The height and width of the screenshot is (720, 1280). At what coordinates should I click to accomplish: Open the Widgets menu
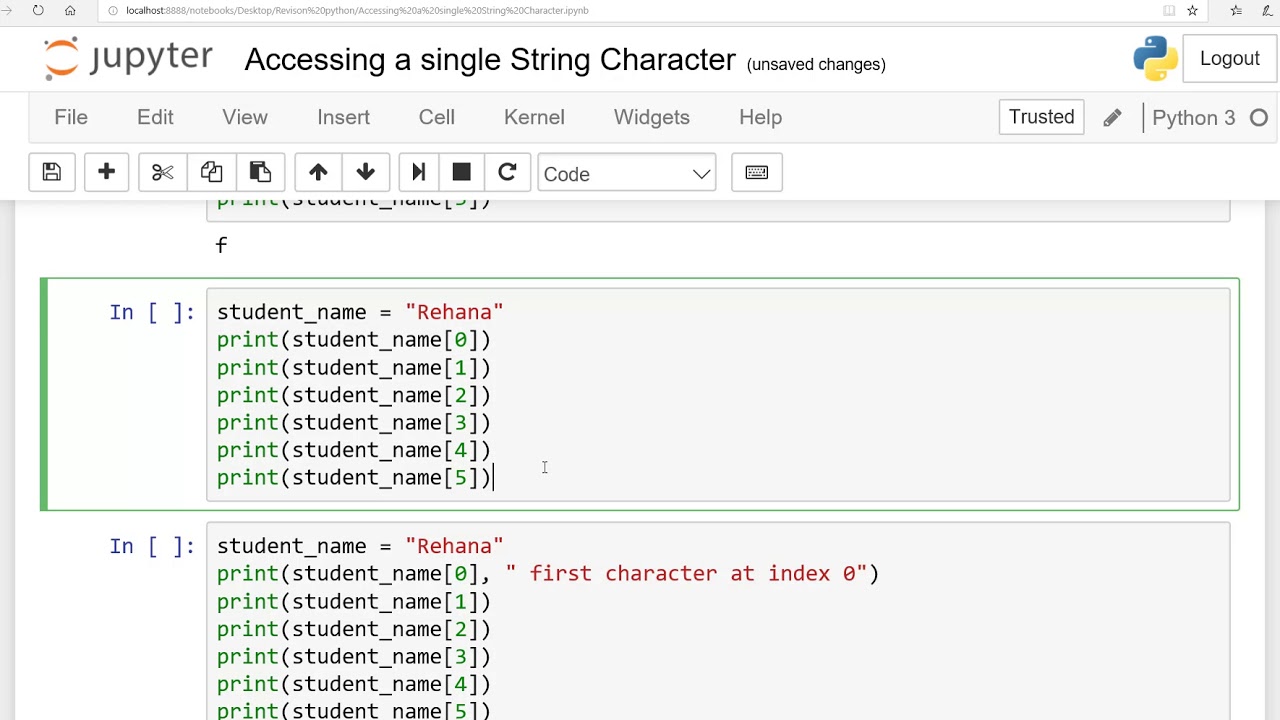(651, 117)
